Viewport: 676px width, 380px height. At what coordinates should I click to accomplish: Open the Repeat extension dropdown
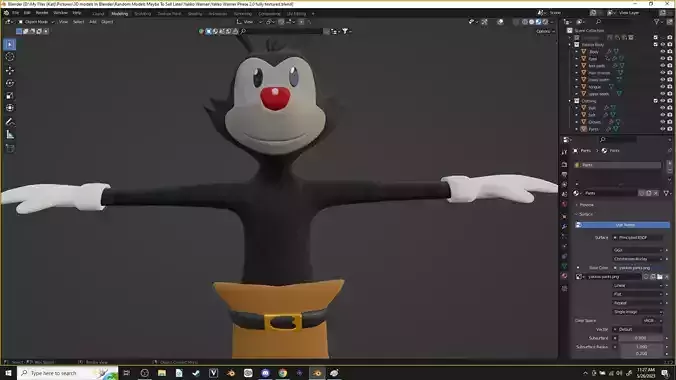(x=638, y=303)
